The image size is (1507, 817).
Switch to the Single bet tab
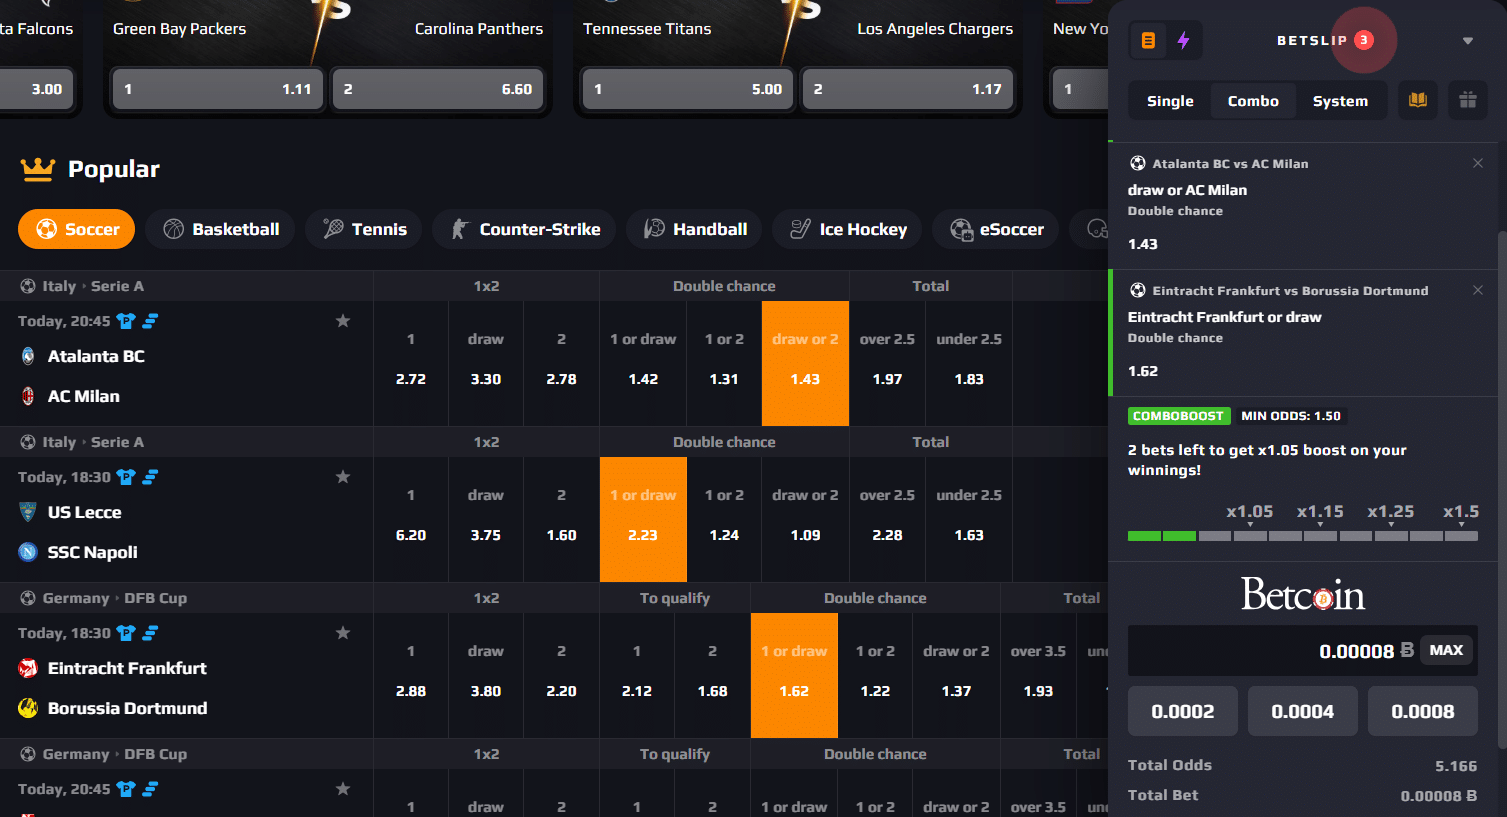pos(1168,100)
